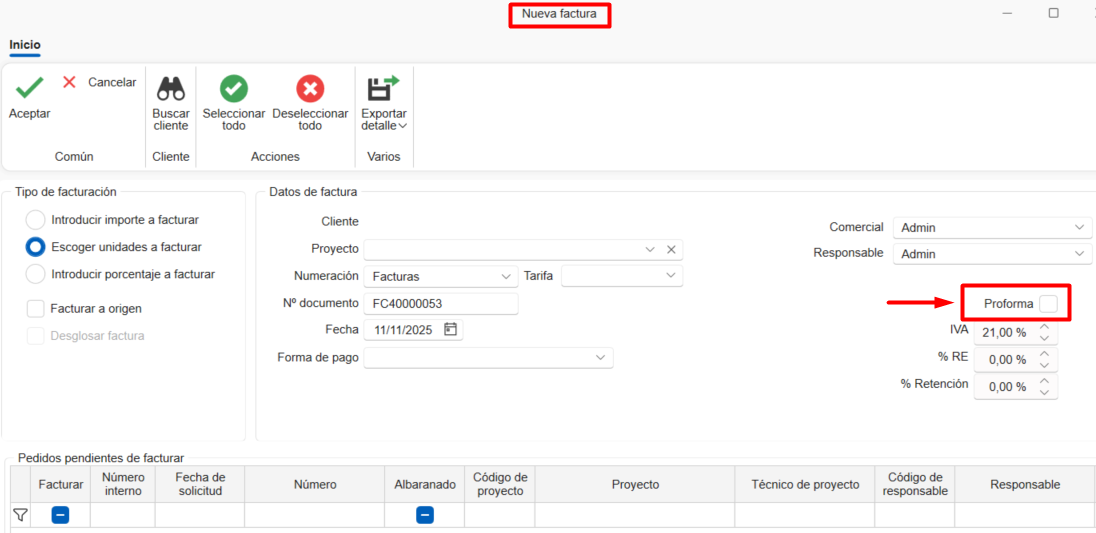Viewport: 1096px width, 533px height.
Task: Click the red Cancelar X icon
Action: pos(69,82)
